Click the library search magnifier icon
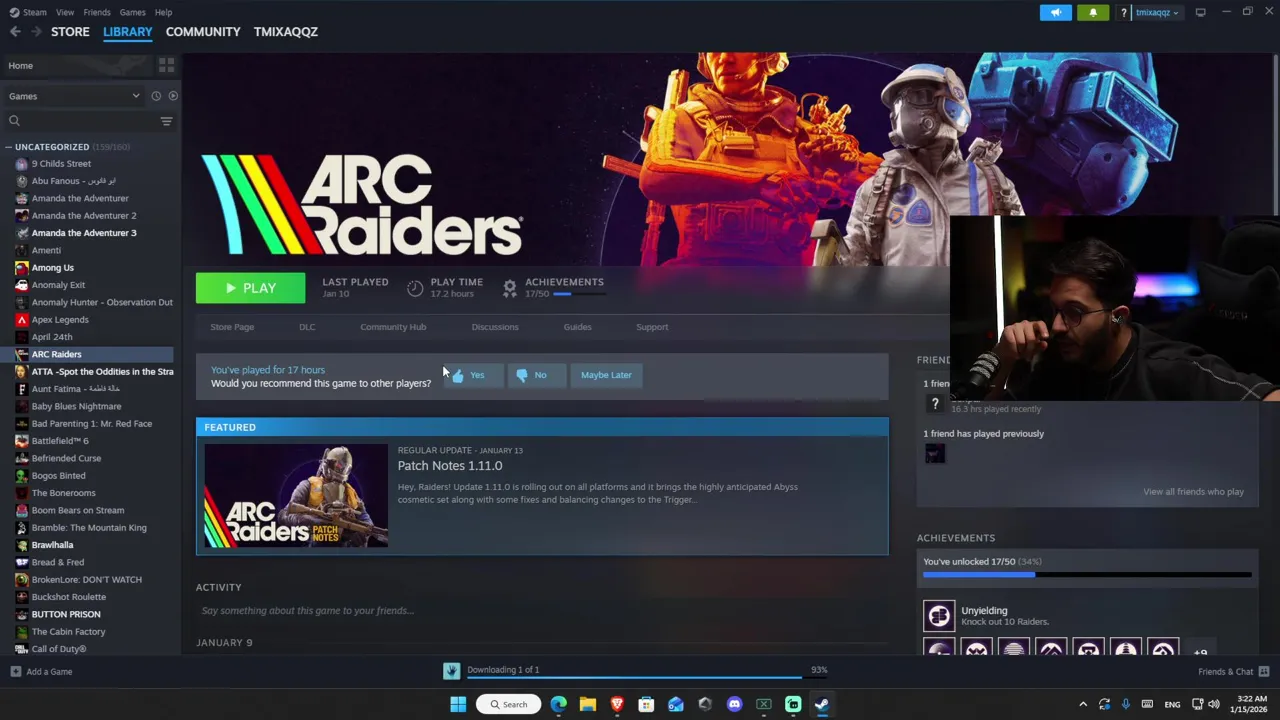 [x=14, y=121]
